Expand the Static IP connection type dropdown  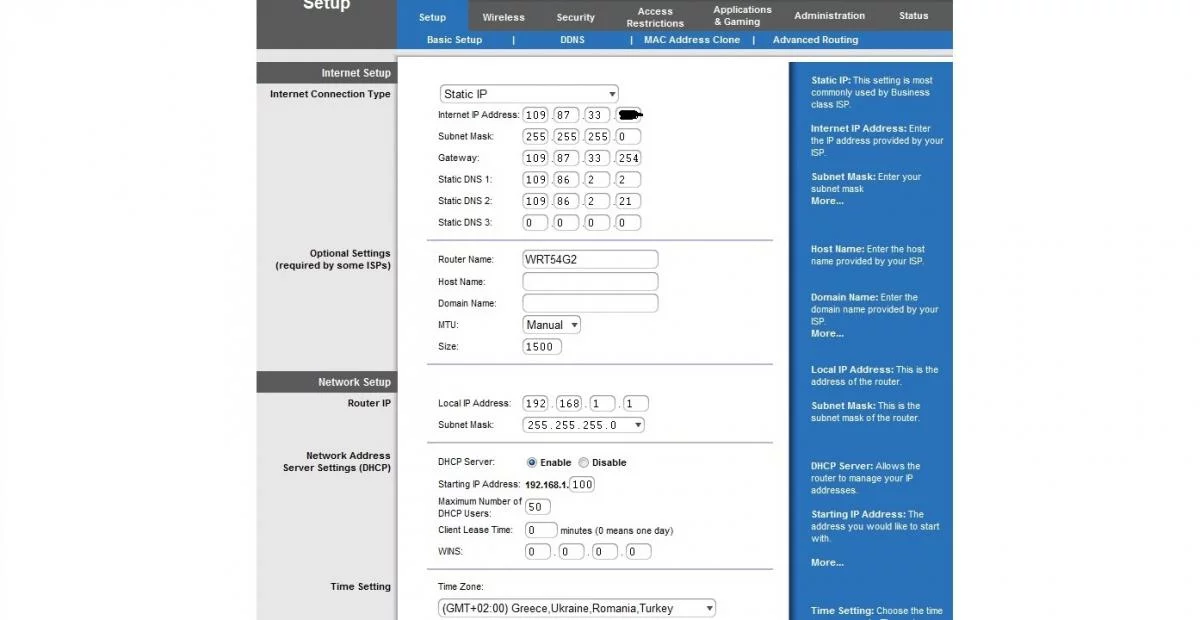click(x=529, y=94)
